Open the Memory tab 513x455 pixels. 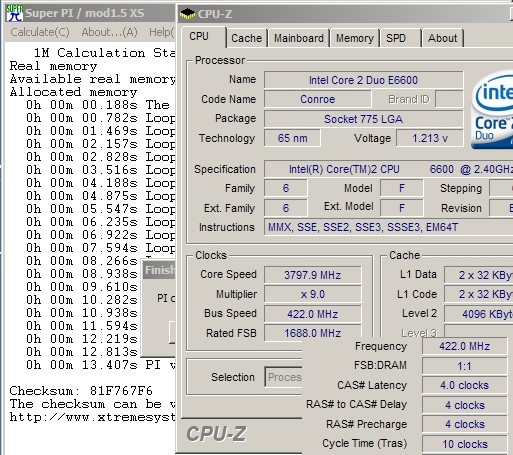click(355, 38)
